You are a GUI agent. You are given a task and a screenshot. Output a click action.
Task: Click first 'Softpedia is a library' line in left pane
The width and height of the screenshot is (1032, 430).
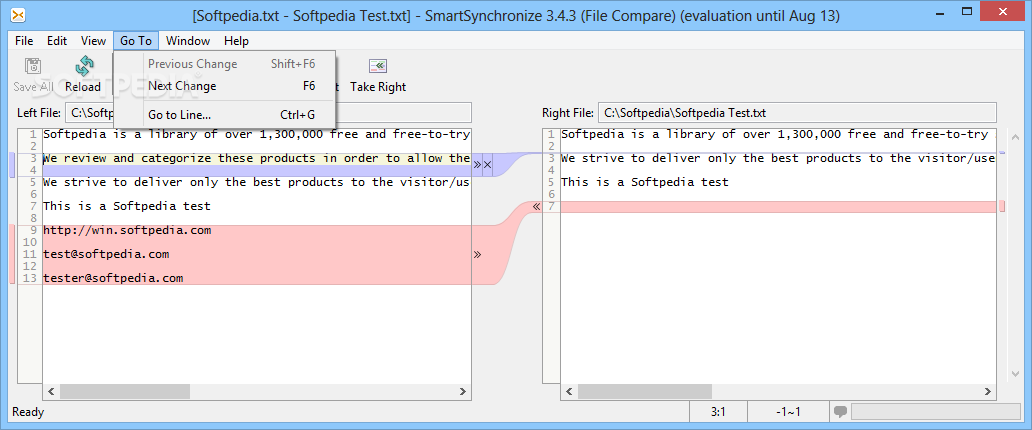pos(257,134)
